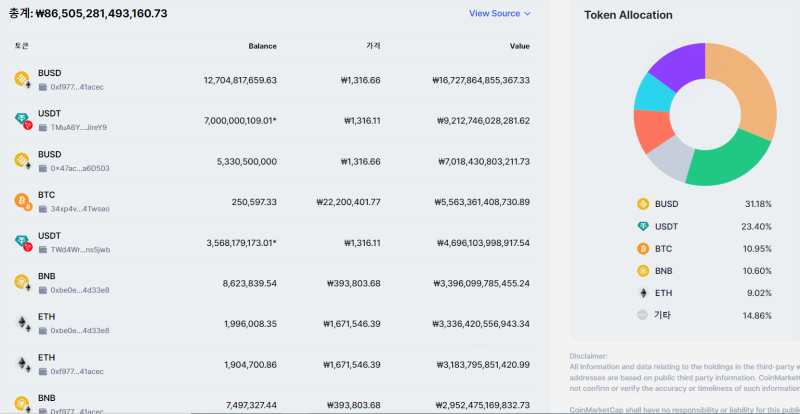Click balance value 7,497,327.44
This screenshot has height=414, width=800.
pyautogui.click(x=251, y=405)
